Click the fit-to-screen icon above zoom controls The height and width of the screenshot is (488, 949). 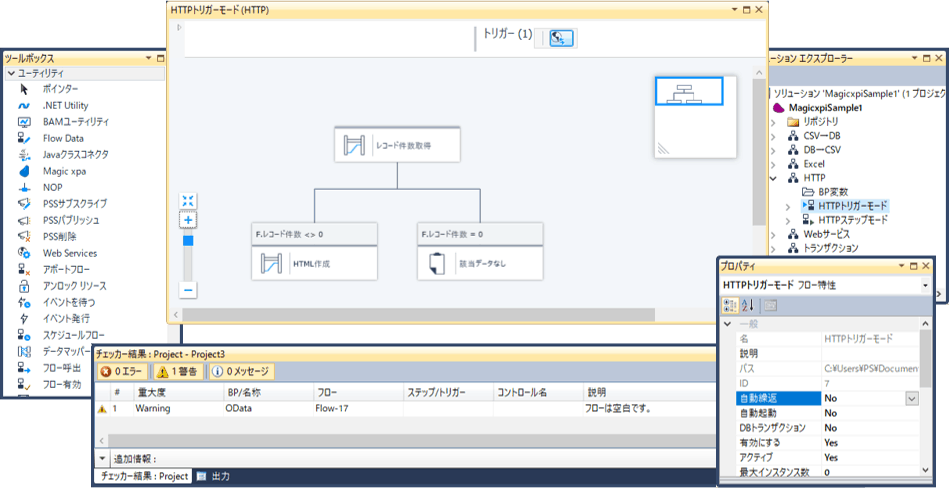188,201
